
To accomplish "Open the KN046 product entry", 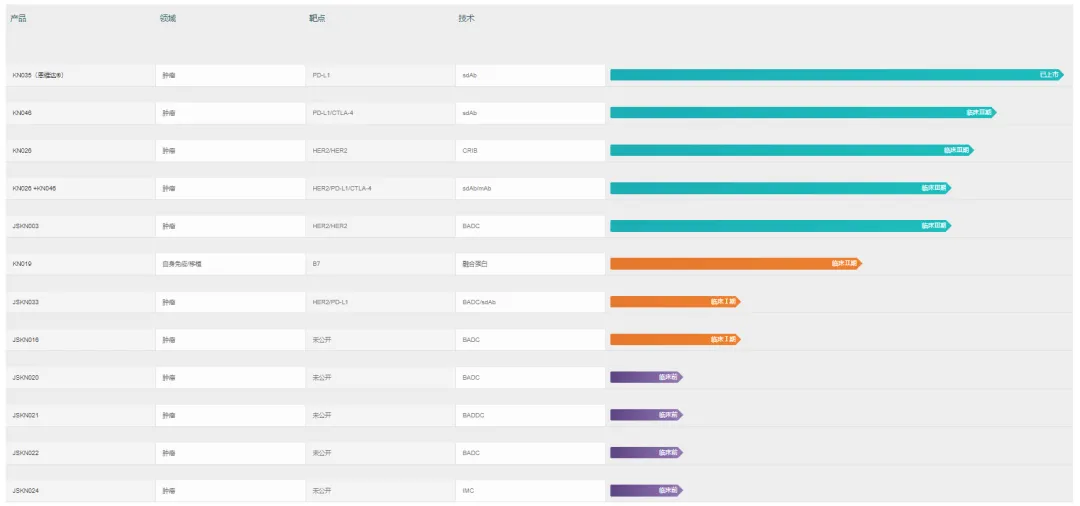I will point(22,113).
